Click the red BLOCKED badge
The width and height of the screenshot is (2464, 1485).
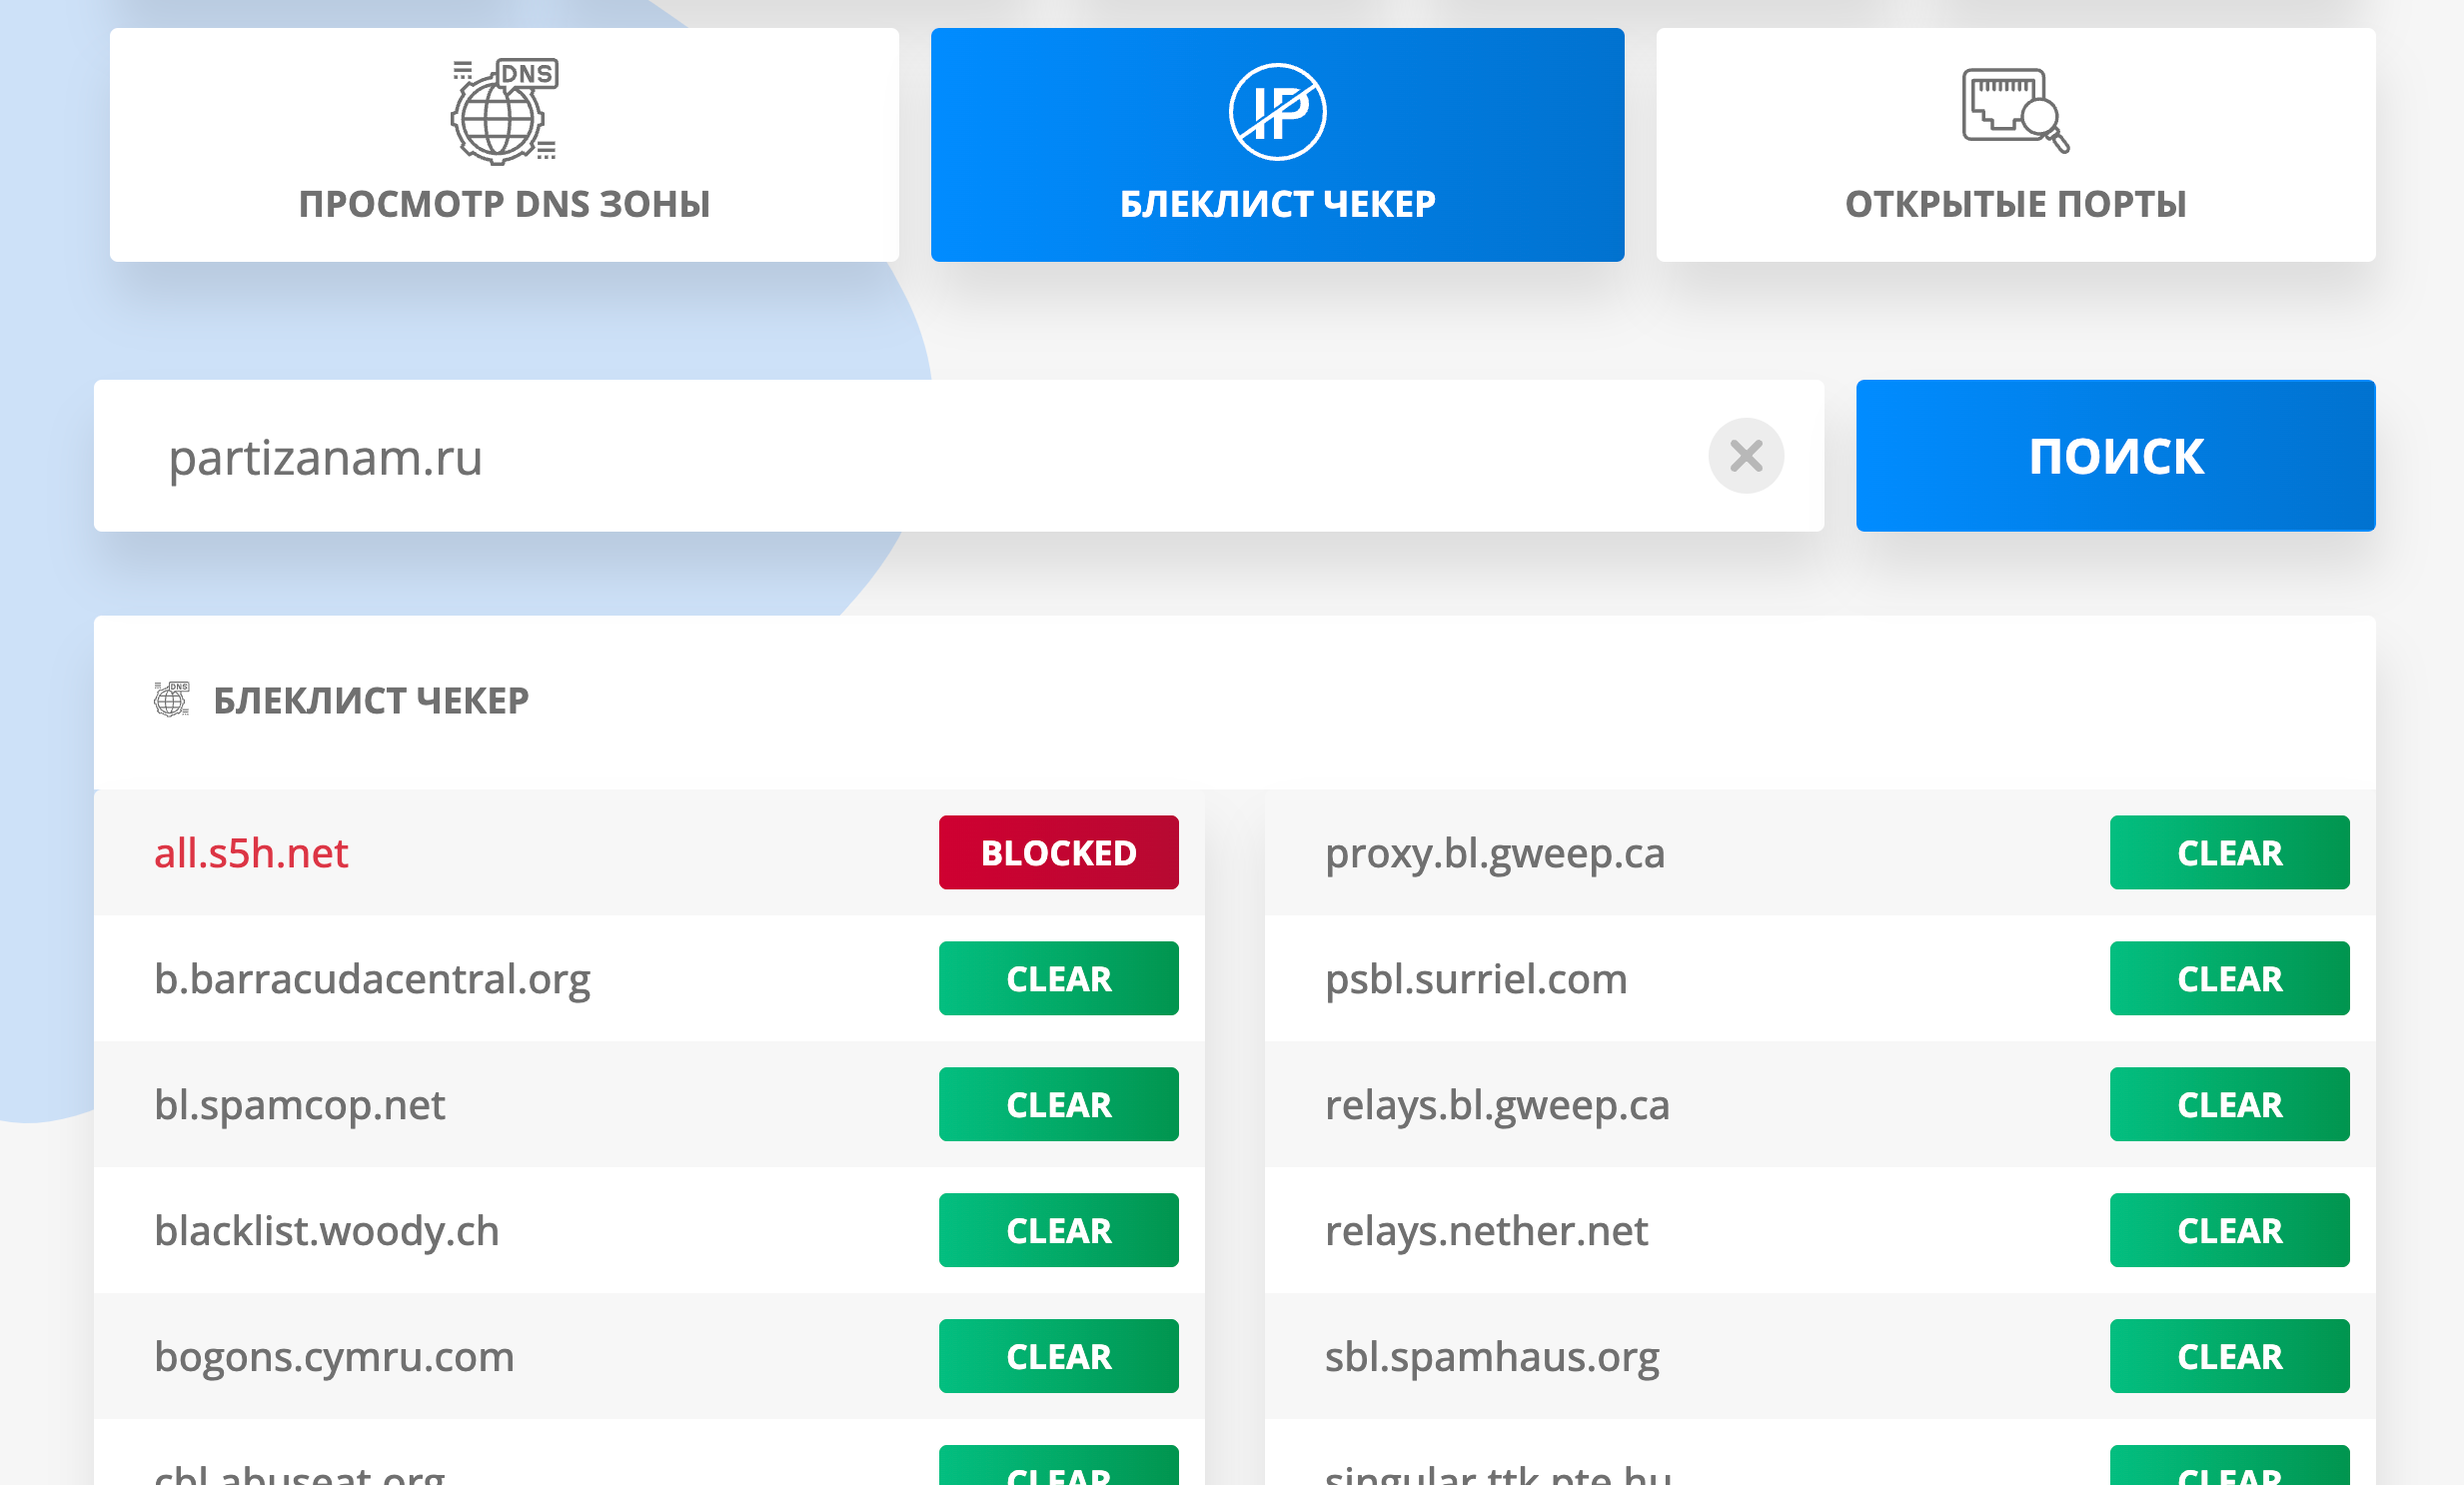pyautogui.click(x=1058, y=853)
